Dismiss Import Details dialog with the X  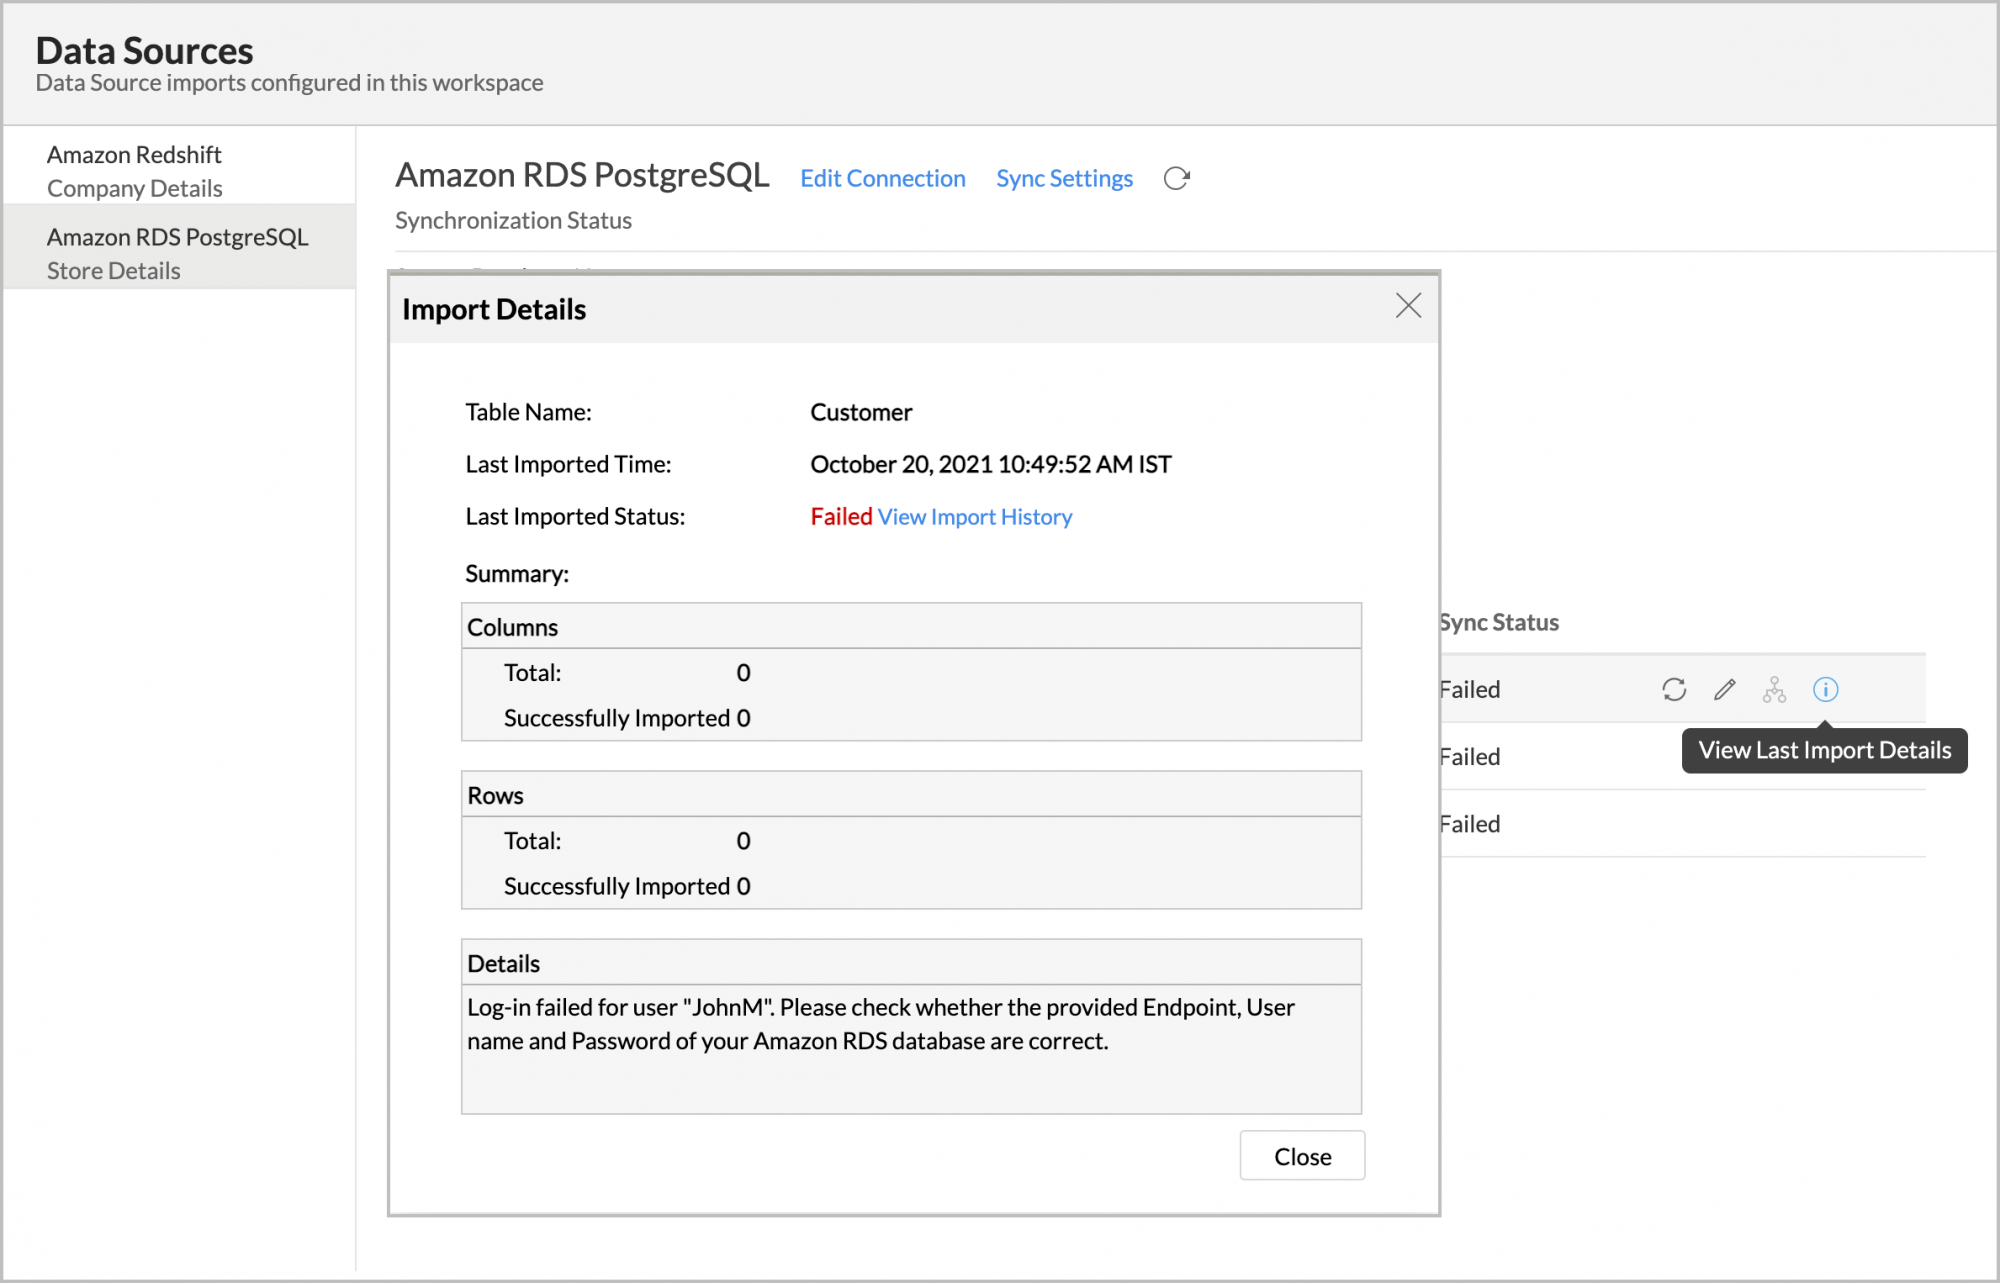(x=1408, y=307)
